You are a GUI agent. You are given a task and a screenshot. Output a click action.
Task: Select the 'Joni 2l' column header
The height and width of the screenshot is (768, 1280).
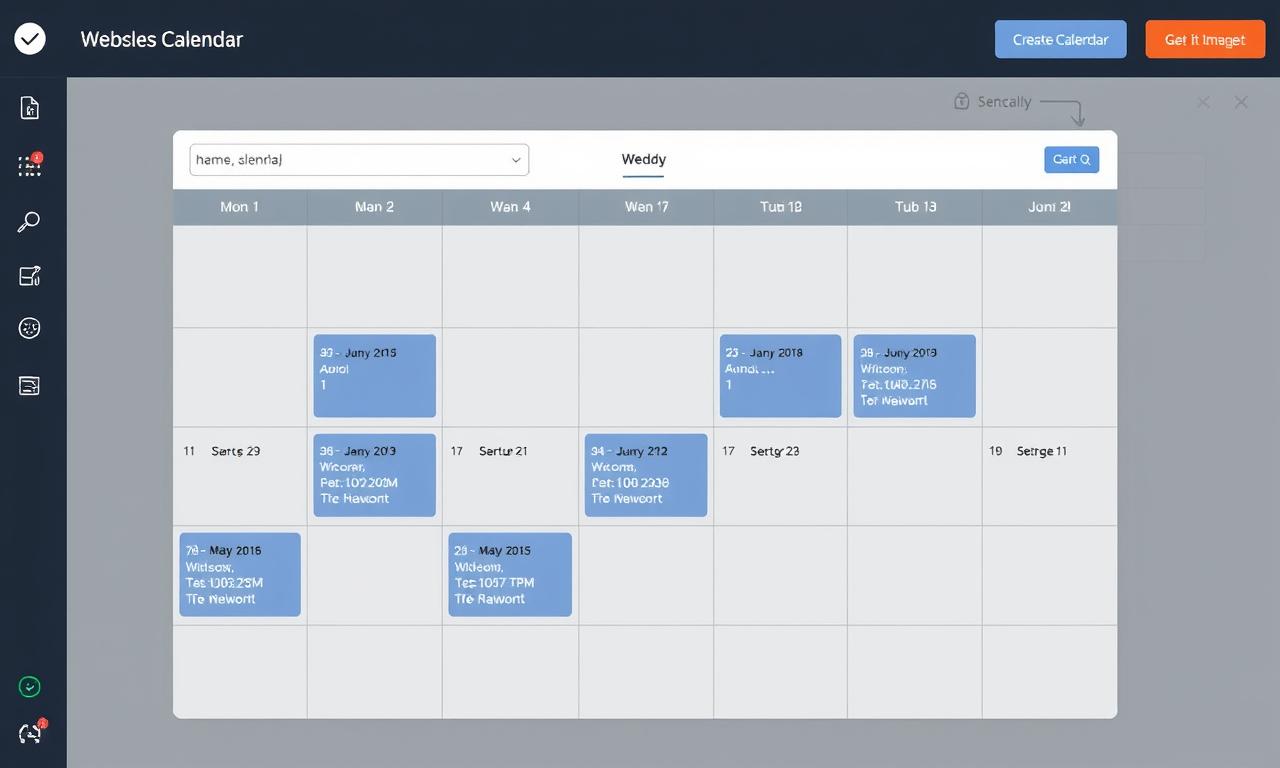1049,207
